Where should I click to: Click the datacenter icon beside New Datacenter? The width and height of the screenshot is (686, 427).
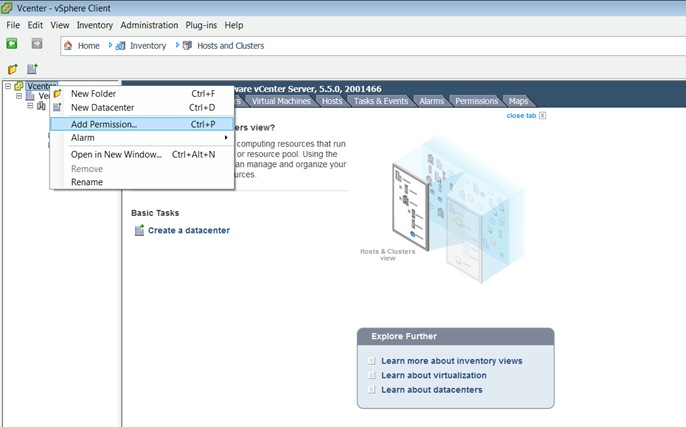(x=57, y=107)
